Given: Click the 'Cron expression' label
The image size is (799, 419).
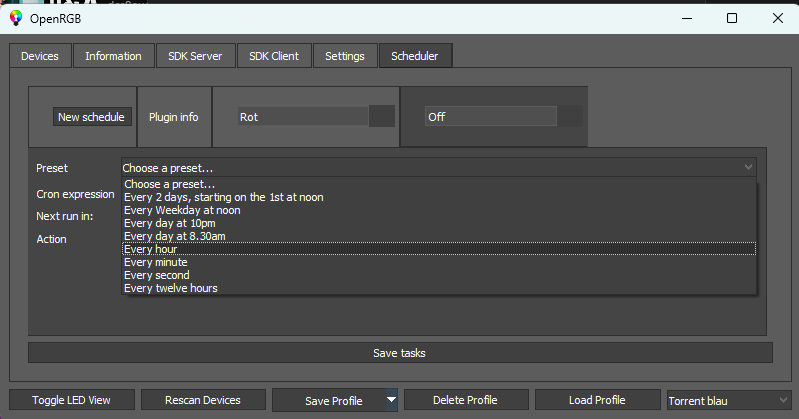Looking at the screenshot, I should pos(75,194).
